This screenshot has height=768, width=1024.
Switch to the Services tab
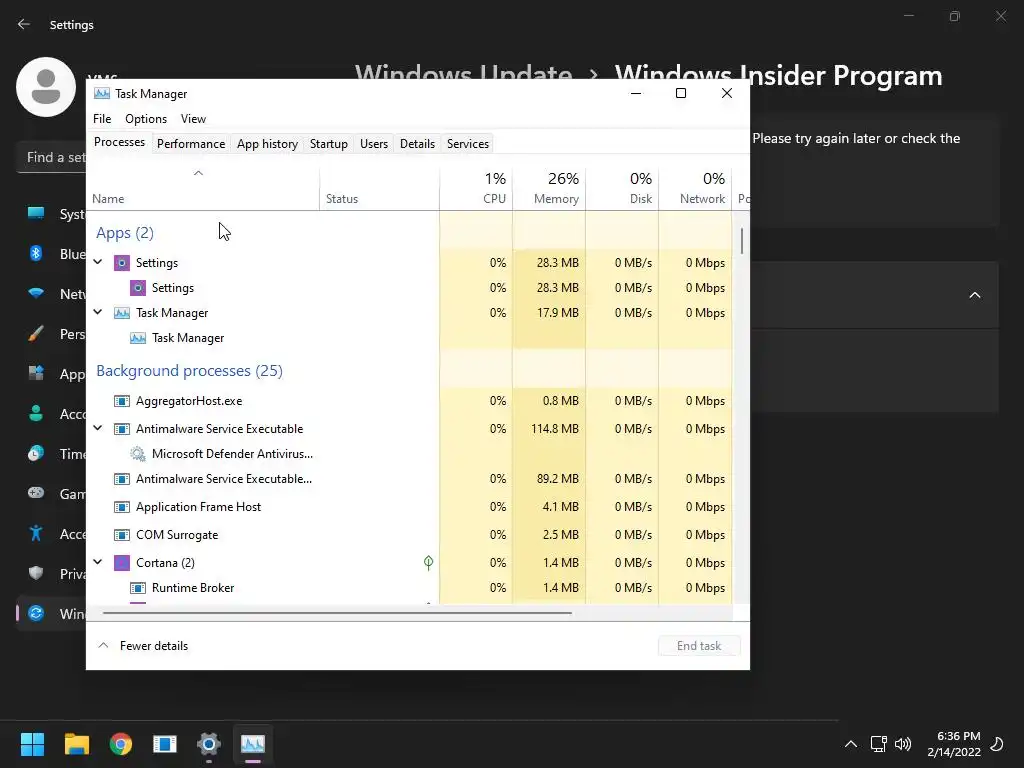click(x=468, y=144)
